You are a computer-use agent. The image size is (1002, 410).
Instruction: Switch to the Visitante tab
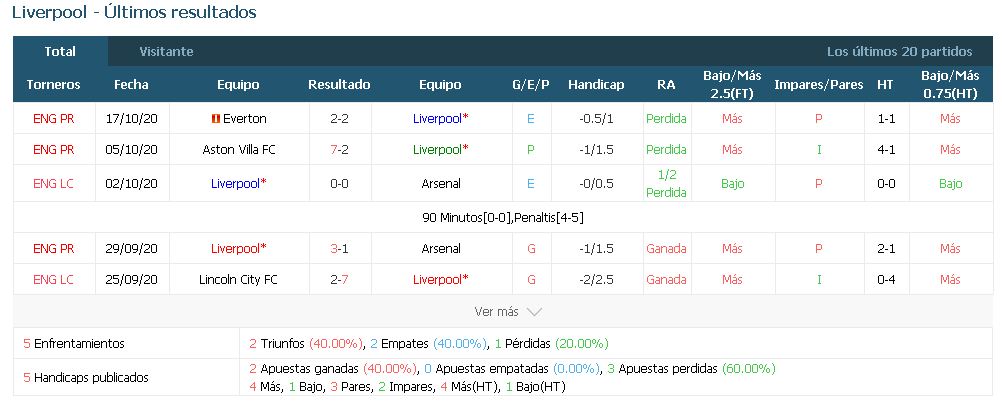click(166, 52)
